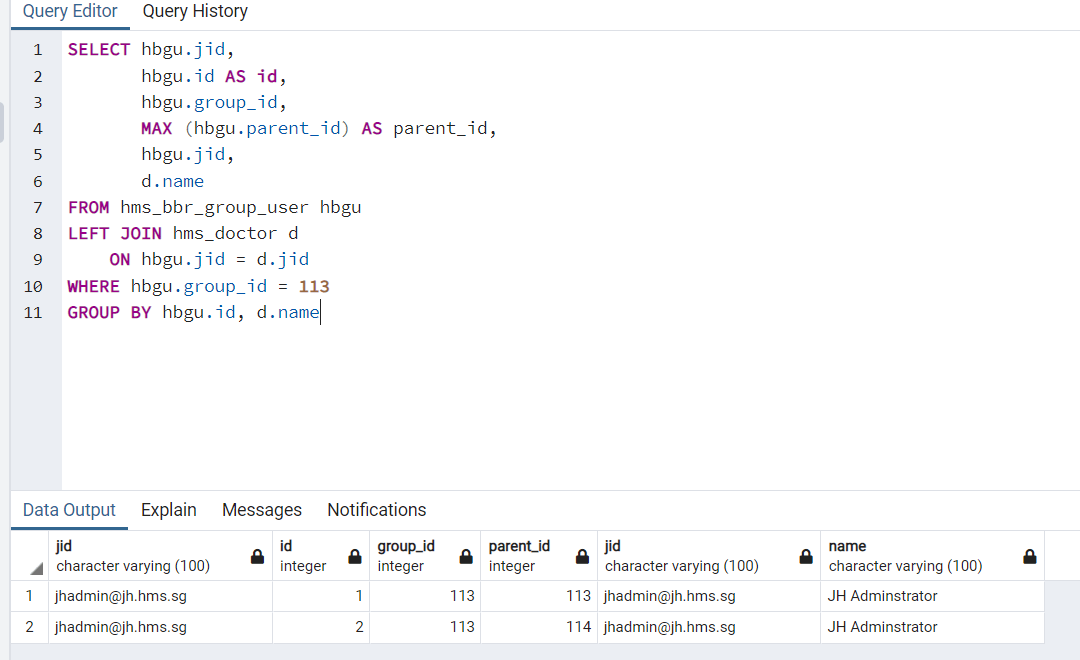Select row 2 by clicking its row number
Screen dimensions: 1080x660
coord(28,627)
